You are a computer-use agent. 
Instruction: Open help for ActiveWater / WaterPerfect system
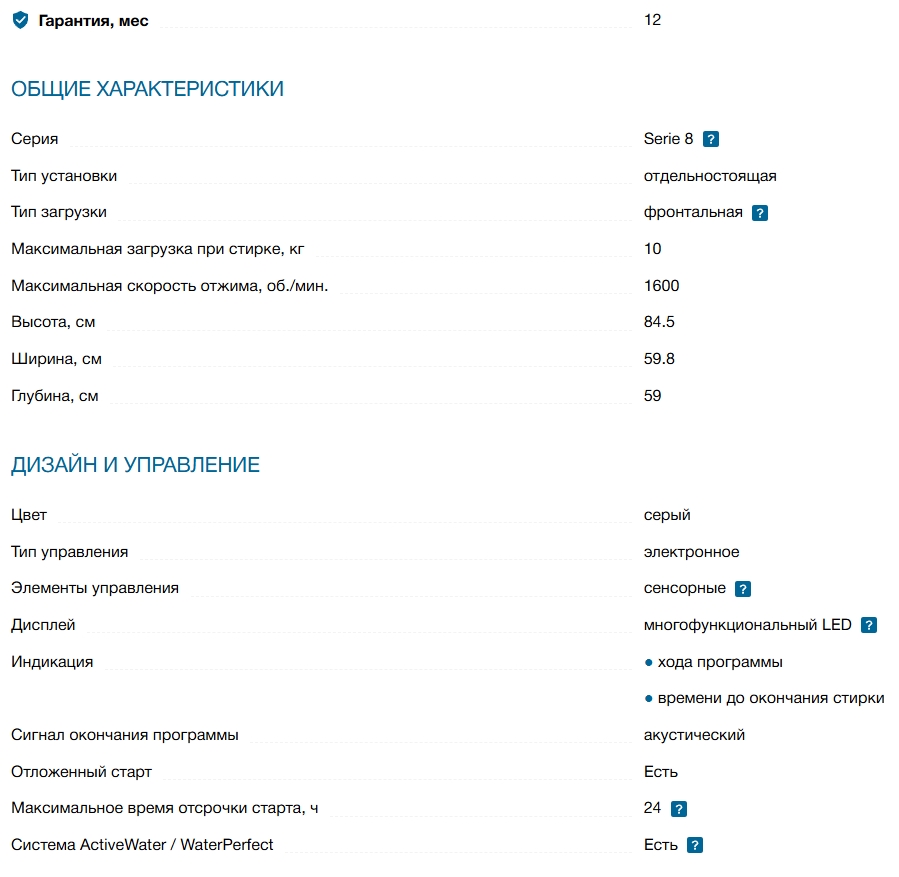point(695,846)
